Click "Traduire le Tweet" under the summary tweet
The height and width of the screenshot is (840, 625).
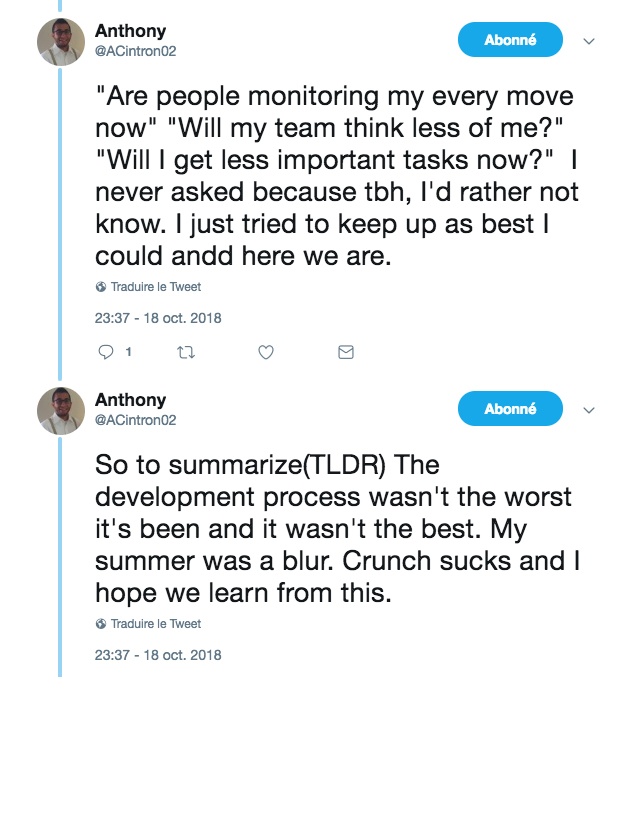pos(155,624)
